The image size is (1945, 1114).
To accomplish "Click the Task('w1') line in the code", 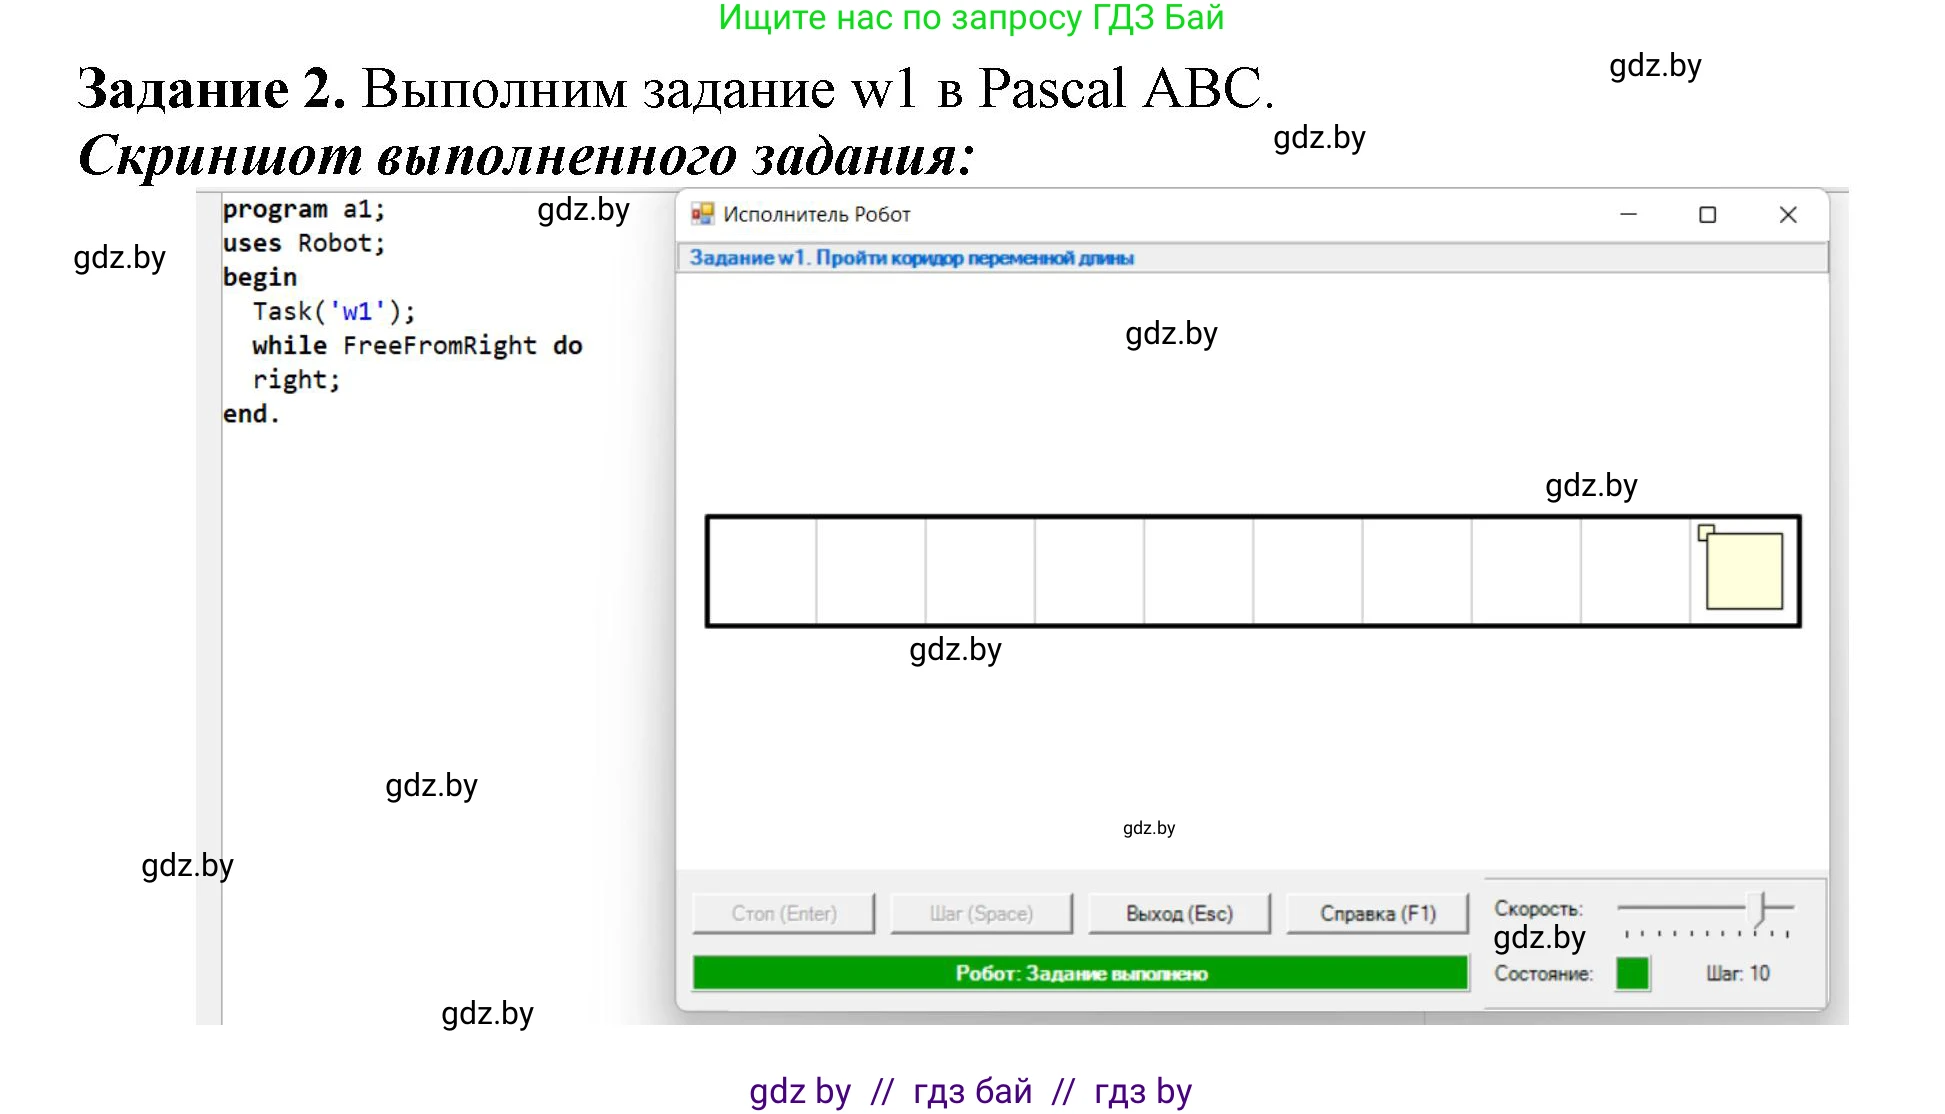I will point(333,312).
